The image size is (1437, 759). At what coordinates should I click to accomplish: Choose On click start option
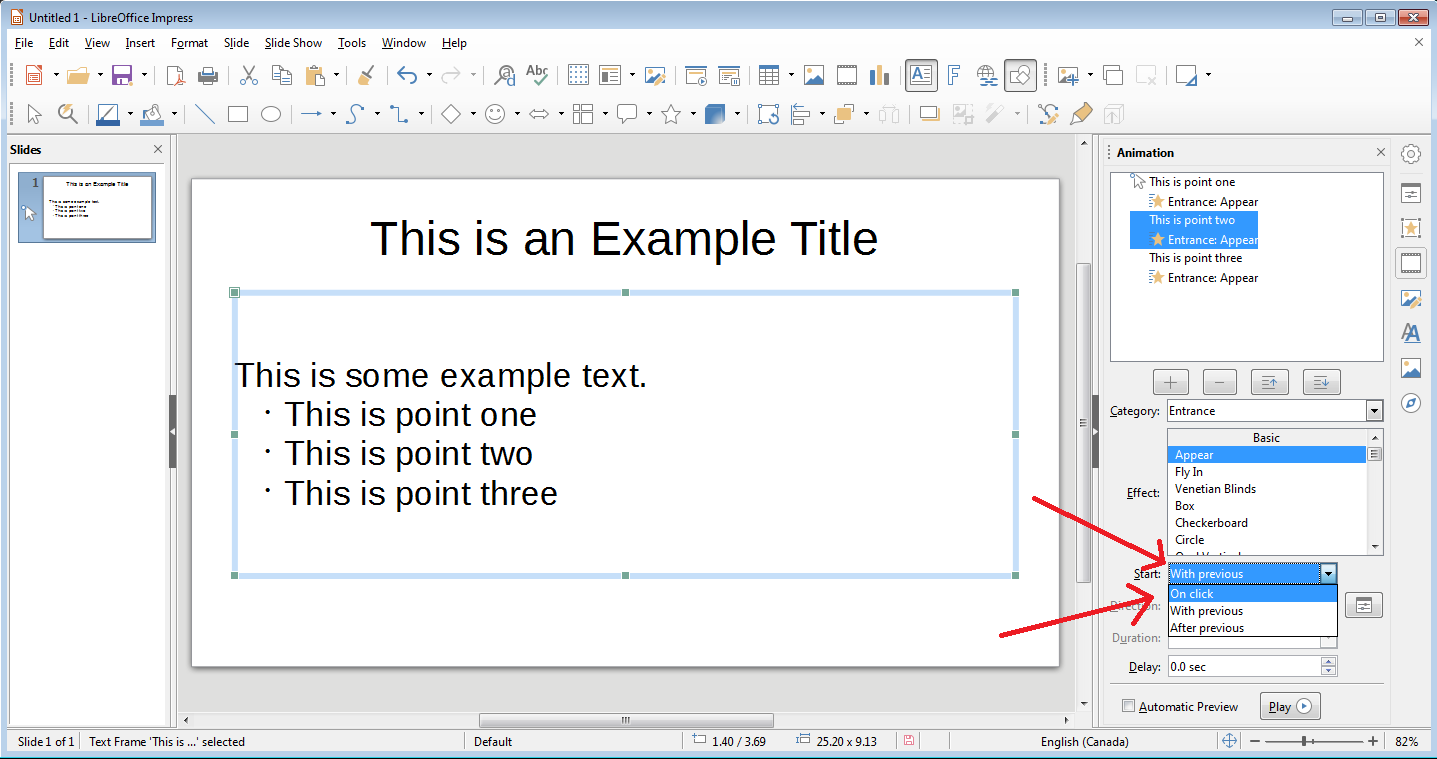pos(1252,594)
